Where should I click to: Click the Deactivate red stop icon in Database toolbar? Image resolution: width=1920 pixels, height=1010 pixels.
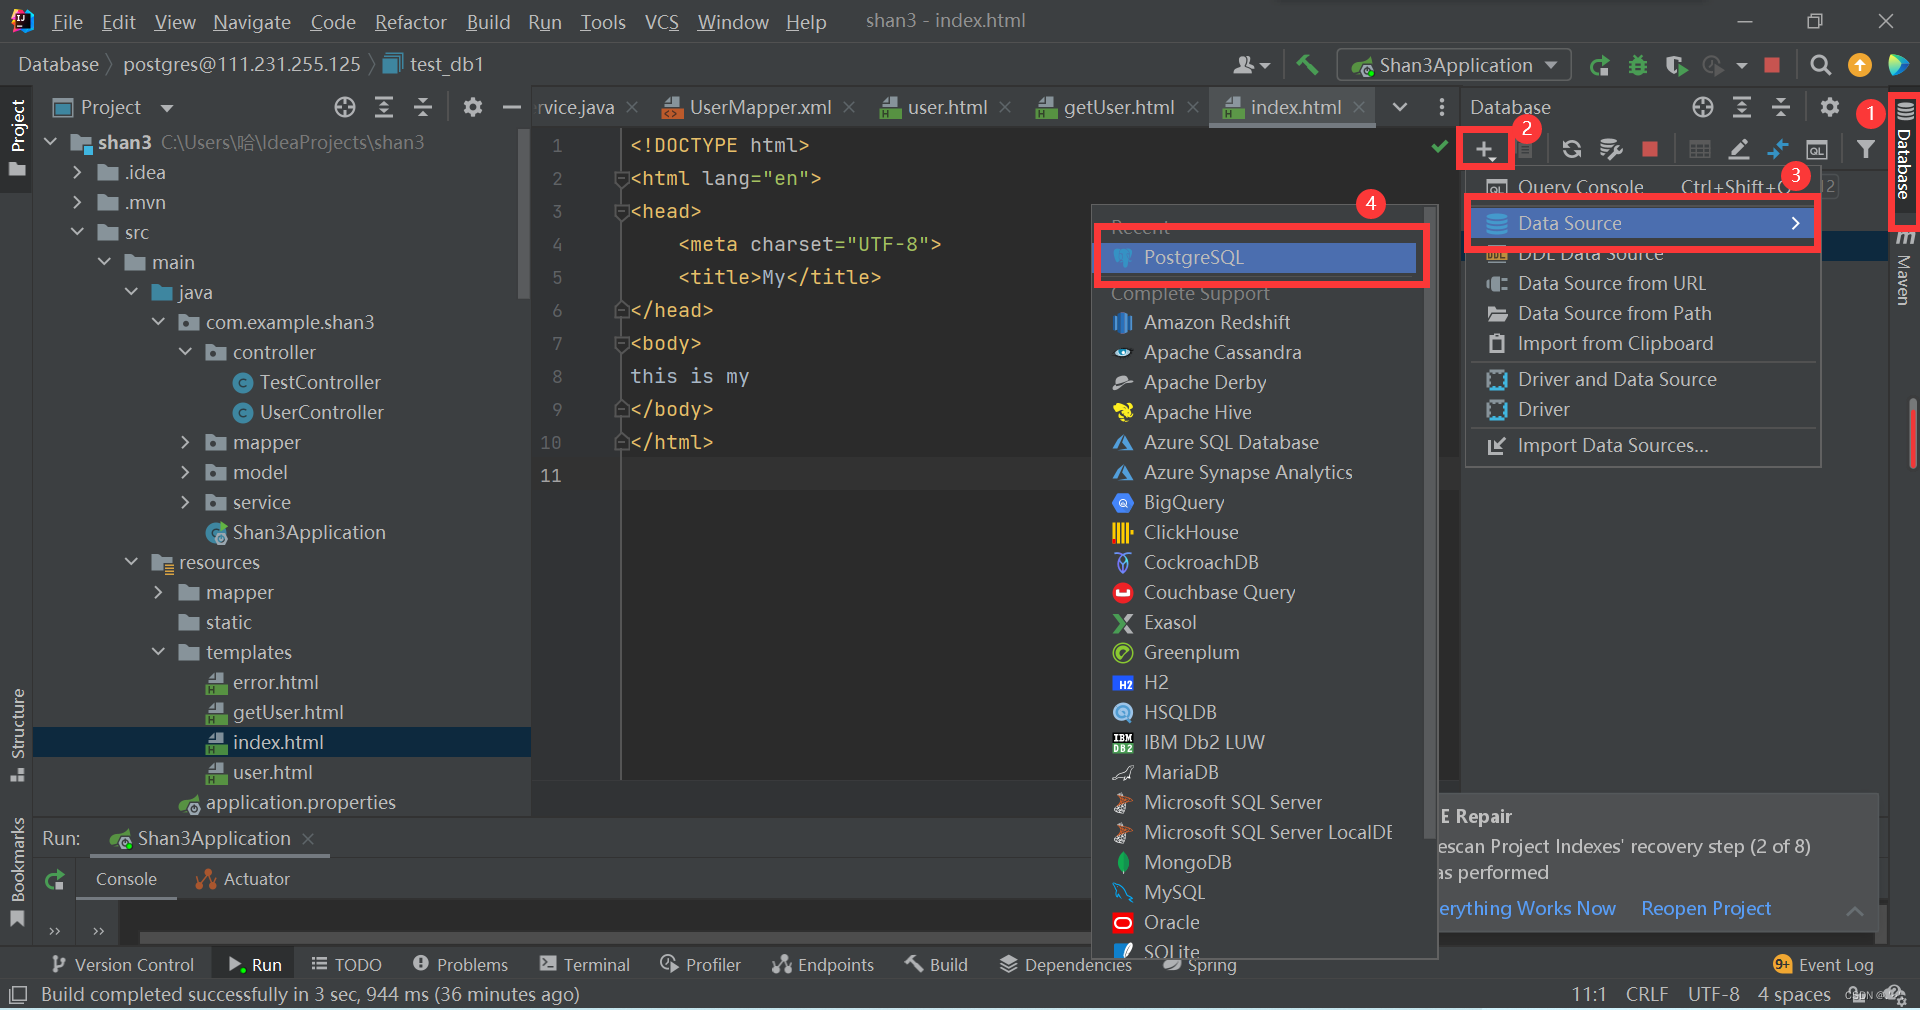coord(1650,149)
